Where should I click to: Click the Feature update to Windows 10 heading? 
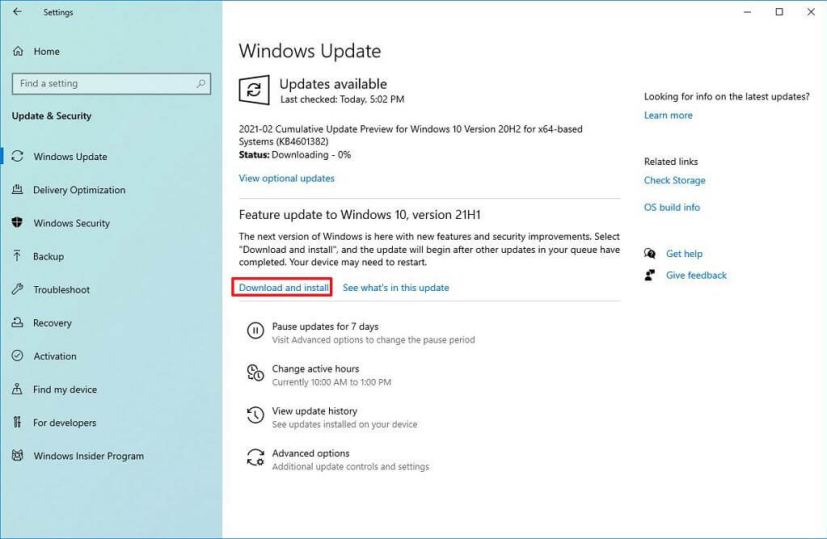[360, 215]
